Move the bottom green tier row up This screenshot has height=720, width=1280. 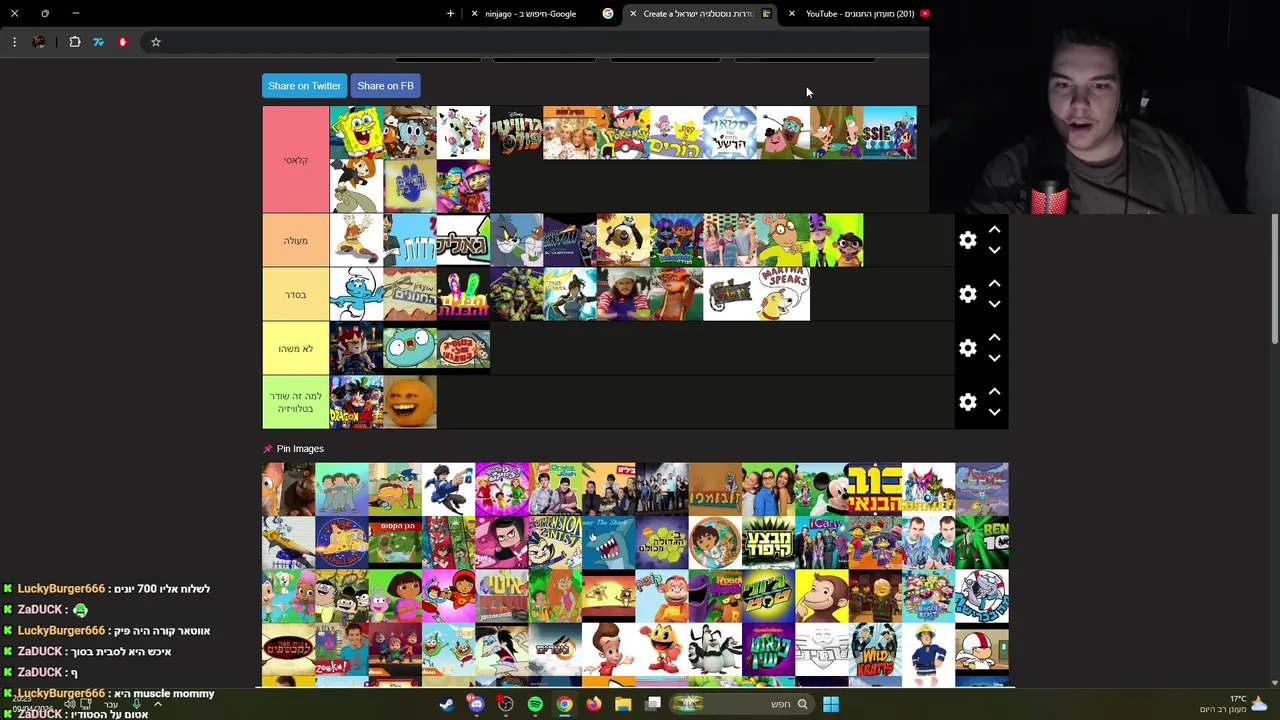pos(994,392)
